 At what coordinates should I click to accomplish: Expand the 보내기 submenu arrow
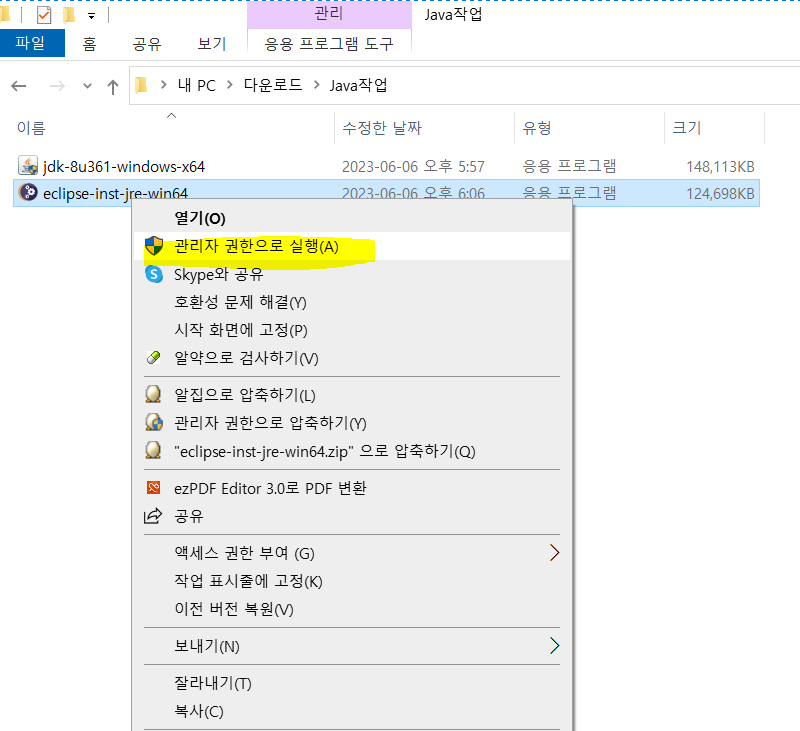[555, 646]
